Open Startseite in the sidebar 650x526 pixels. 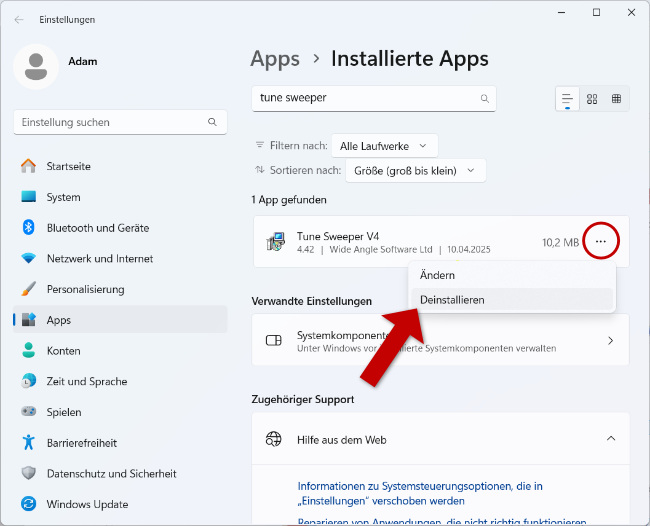[x=120, y=166]
